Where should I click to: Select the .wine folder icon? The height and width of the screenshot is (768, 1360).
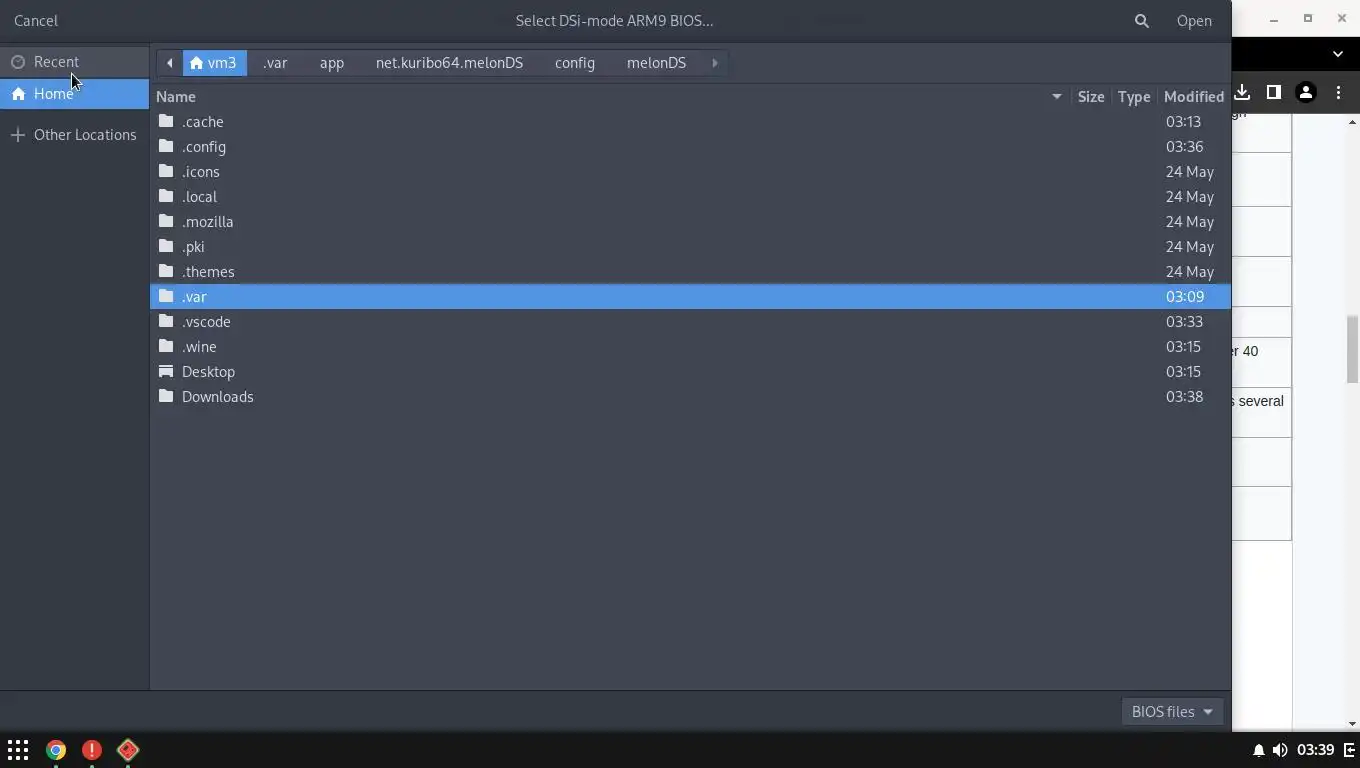point(166,346)
